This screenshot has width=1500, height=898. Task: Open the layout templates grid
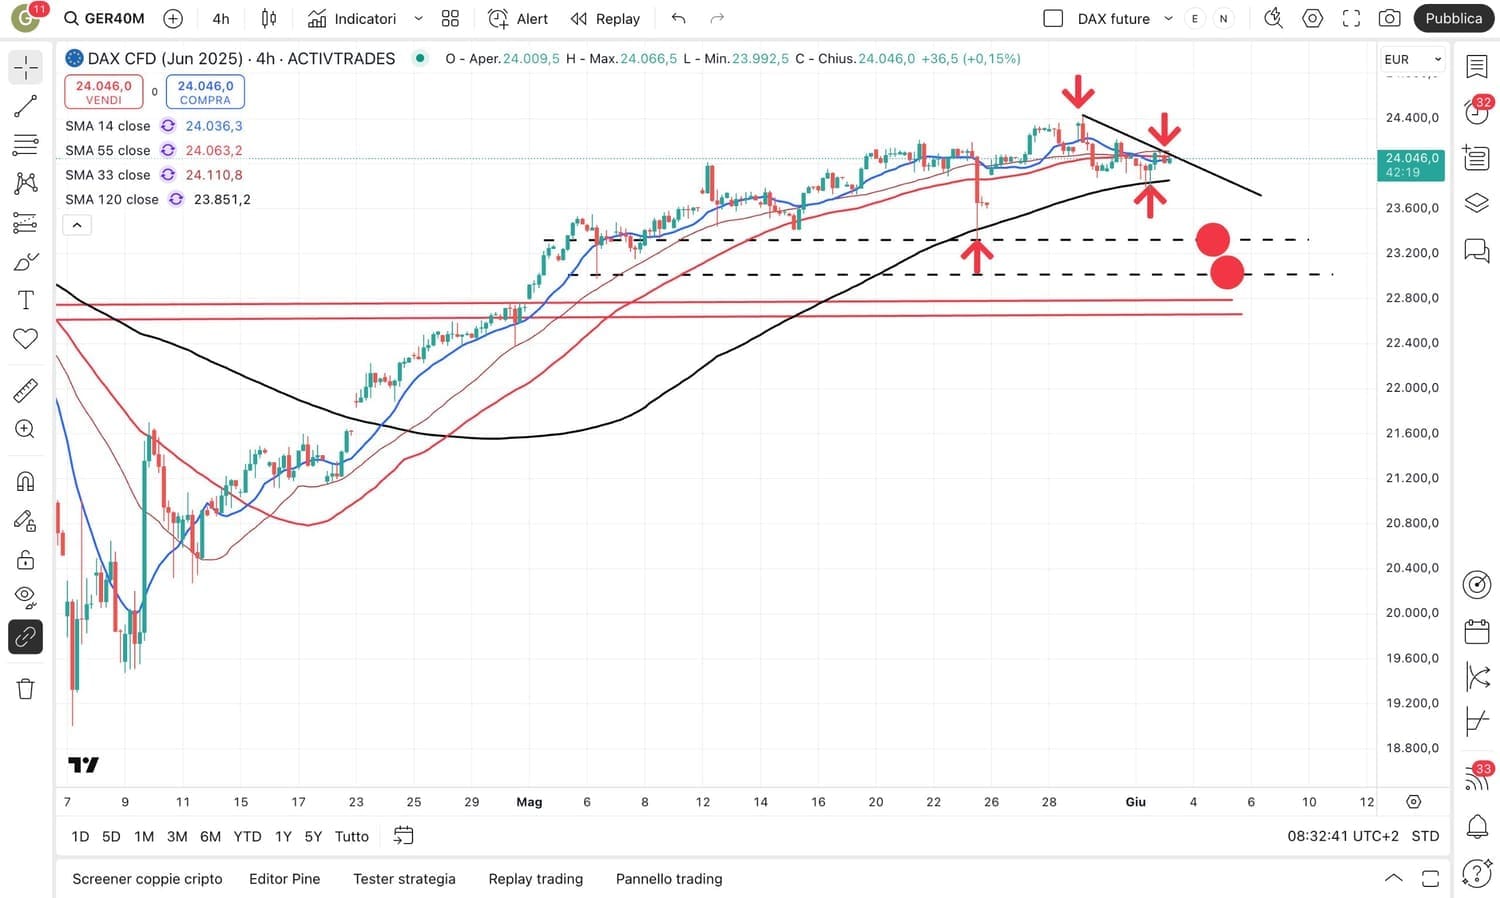click(x=450, y=18)
